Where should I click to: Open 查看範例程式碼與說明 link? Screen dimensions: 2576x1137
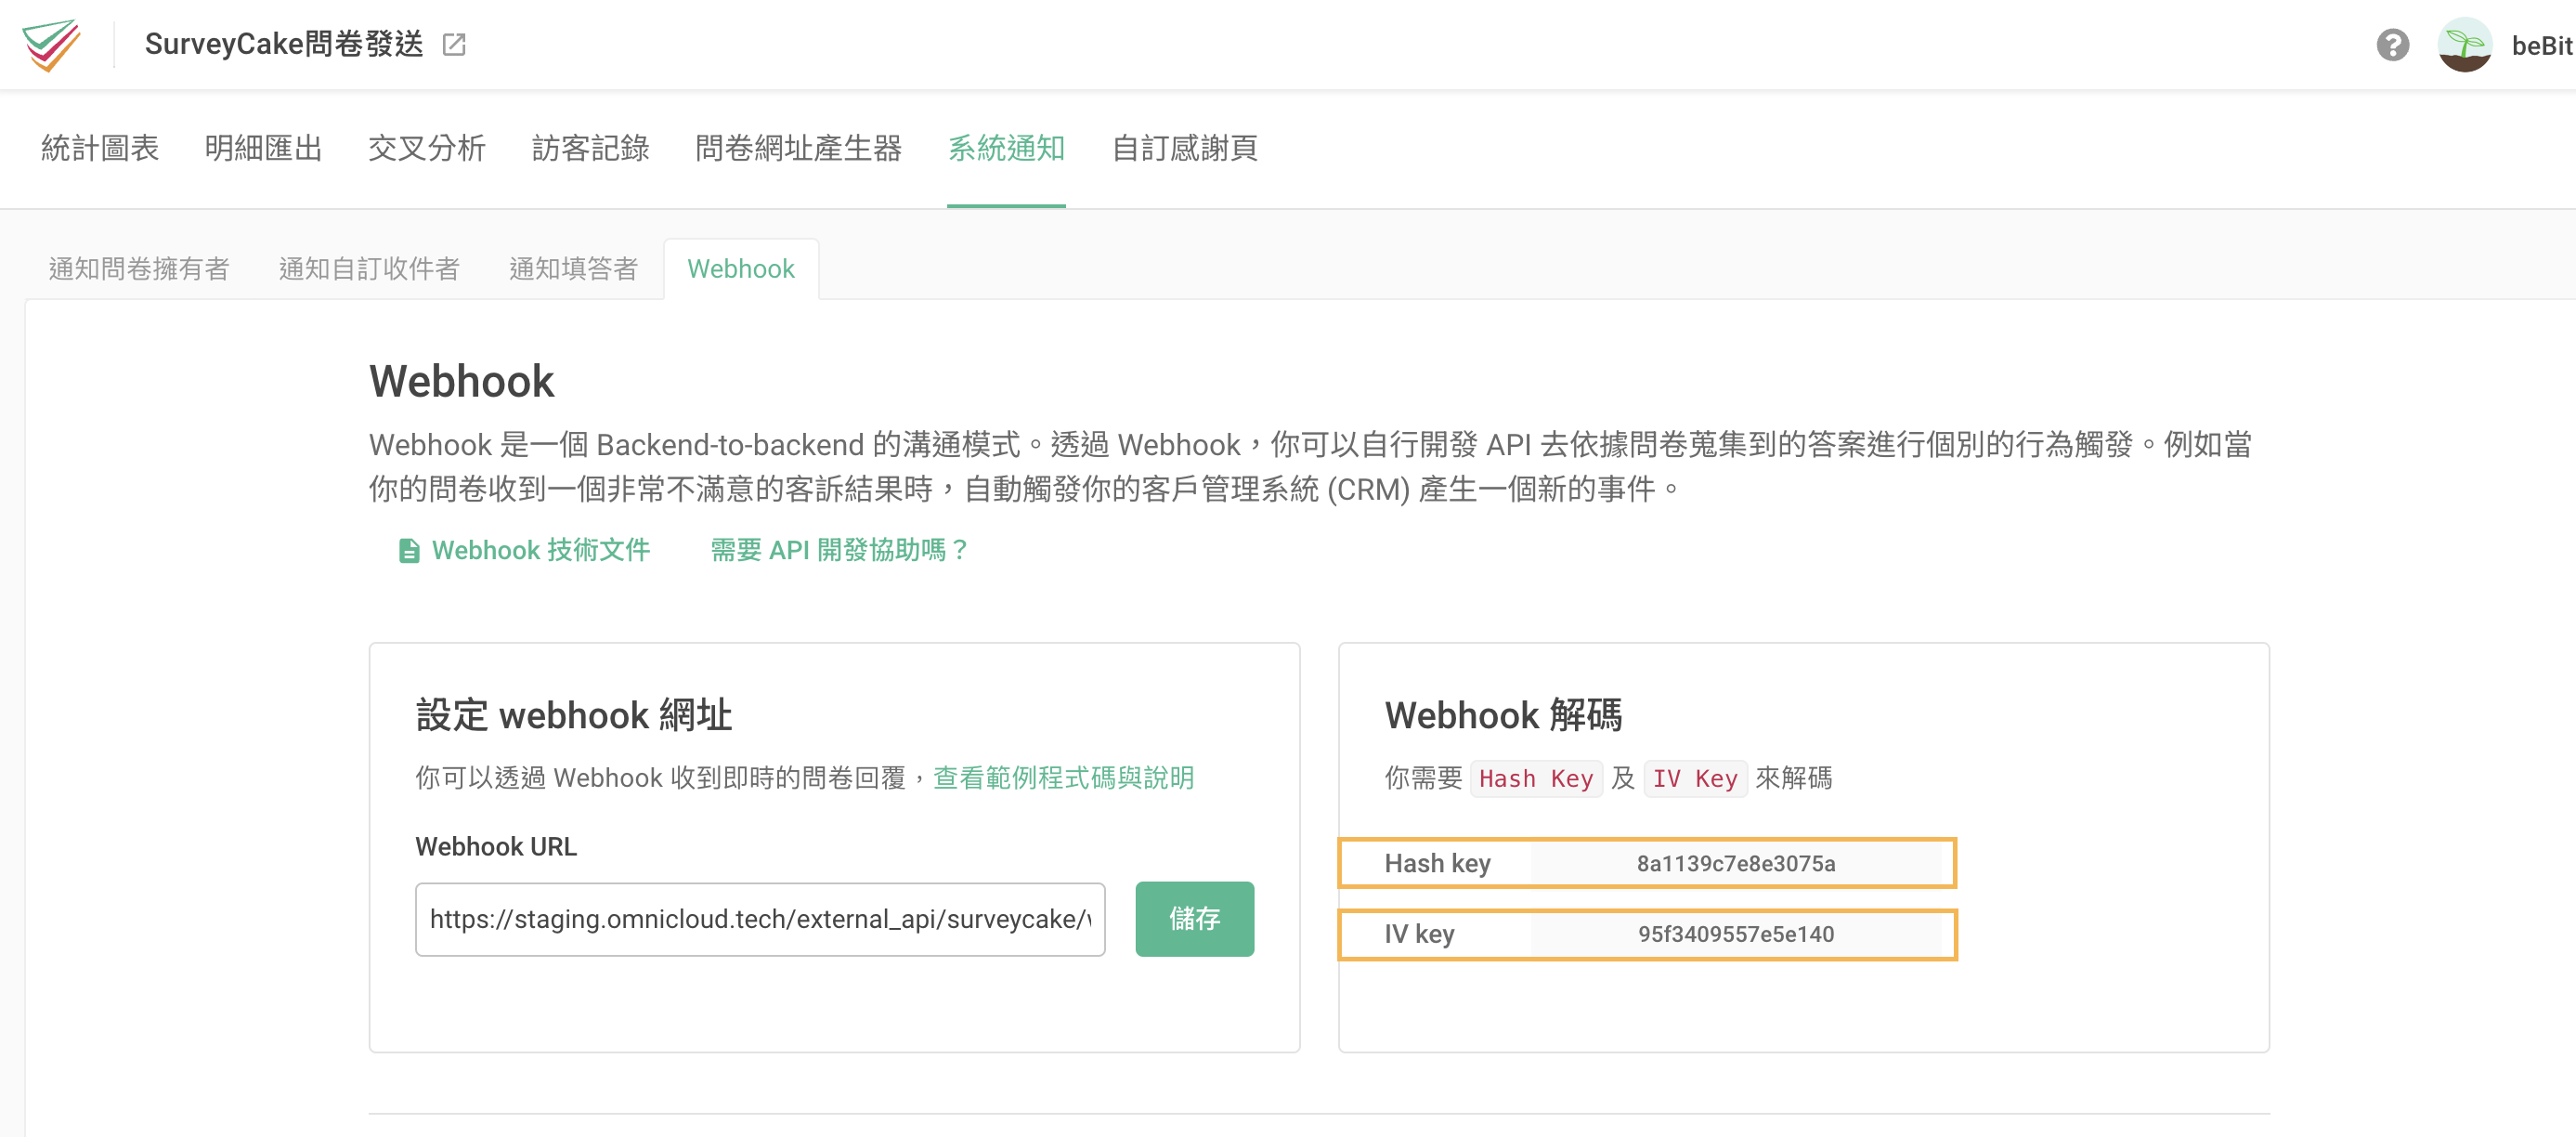pos(1063,778)
